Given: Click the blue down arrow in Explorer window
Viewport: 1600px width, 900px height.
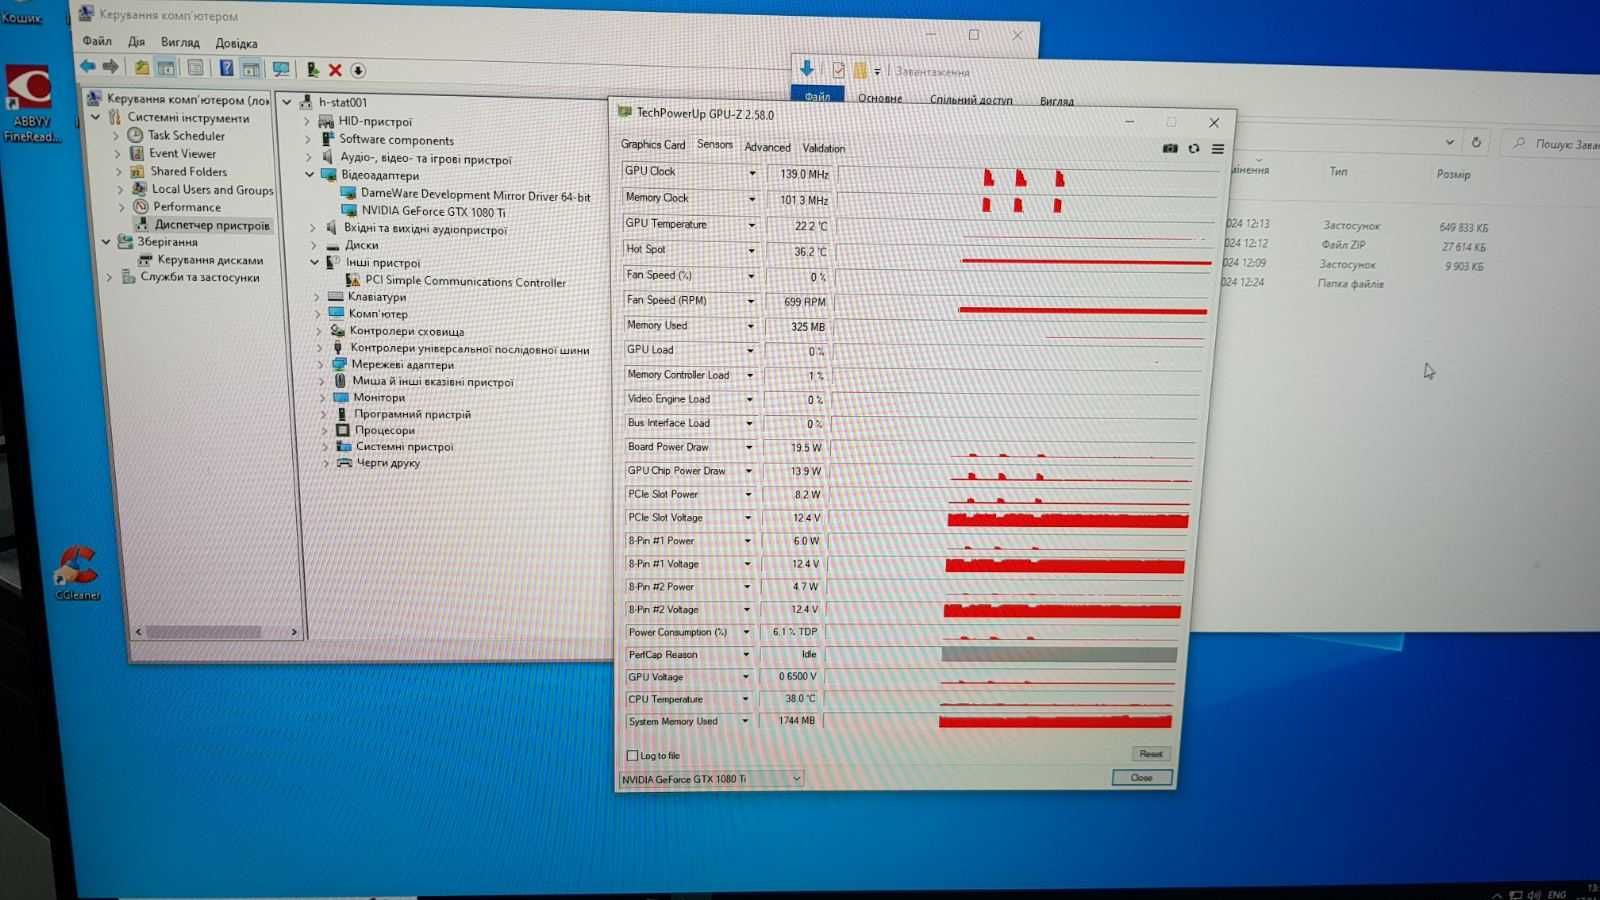Looking at the screenshot, I should tap(806, 68).
